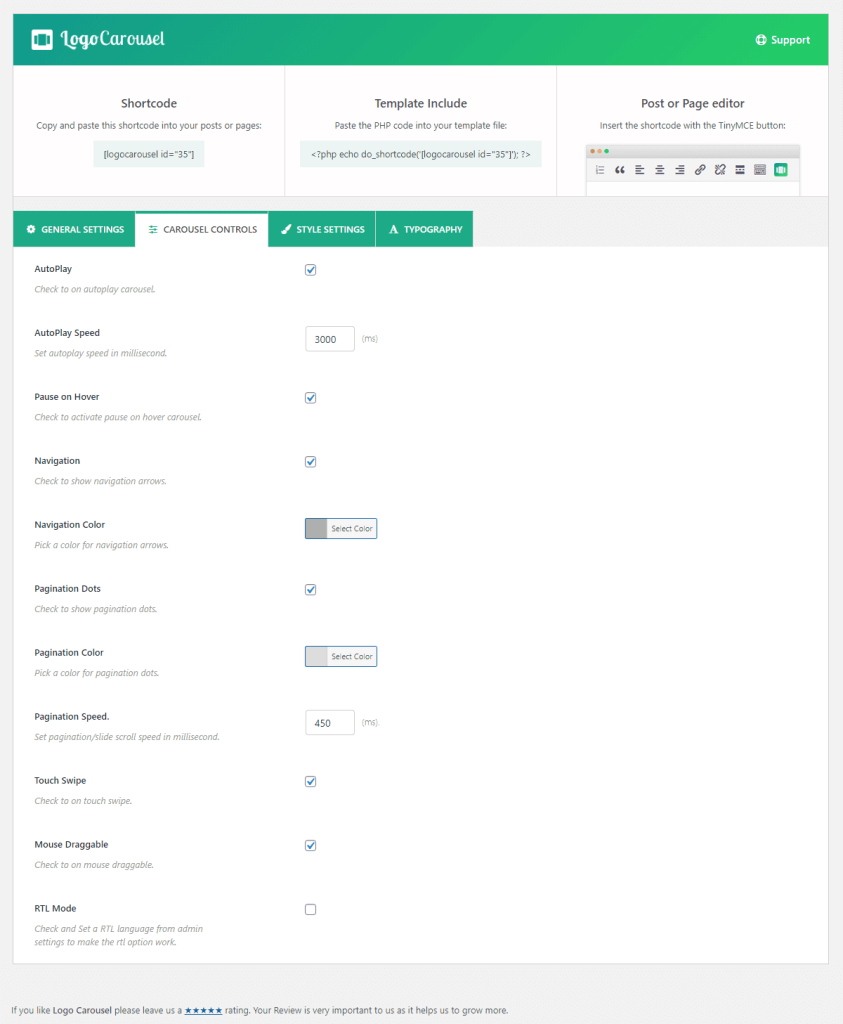Viewport: 843px width, 1024px height.
Task: Enable RTL Mode
Action: (310, 909)
